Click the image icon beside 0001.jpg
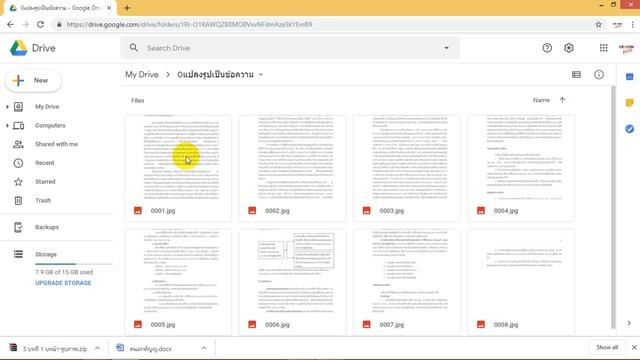Screen dimensions: 640x360 point(138,211)
